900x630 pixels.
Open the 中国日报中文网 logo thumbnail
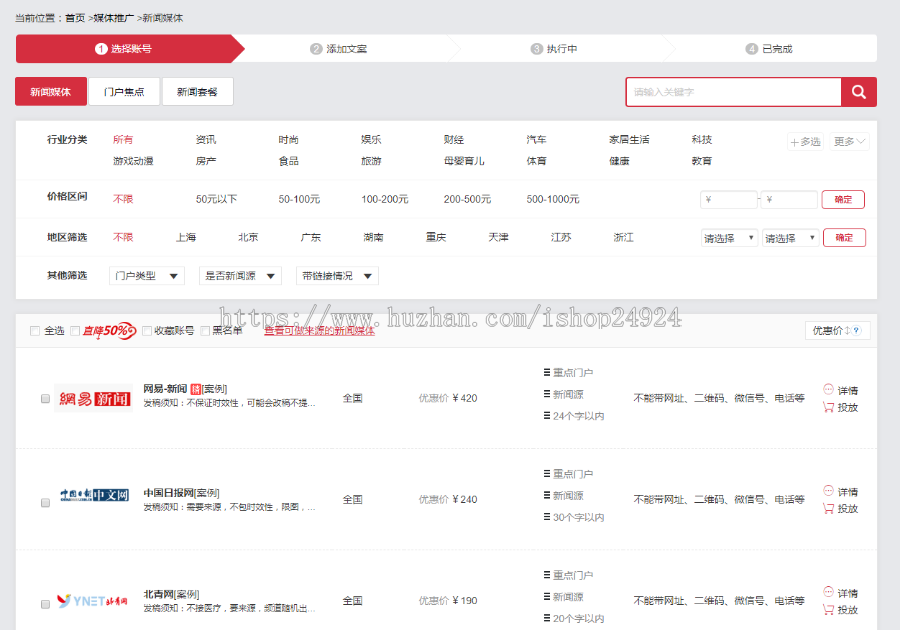[94, 495]
